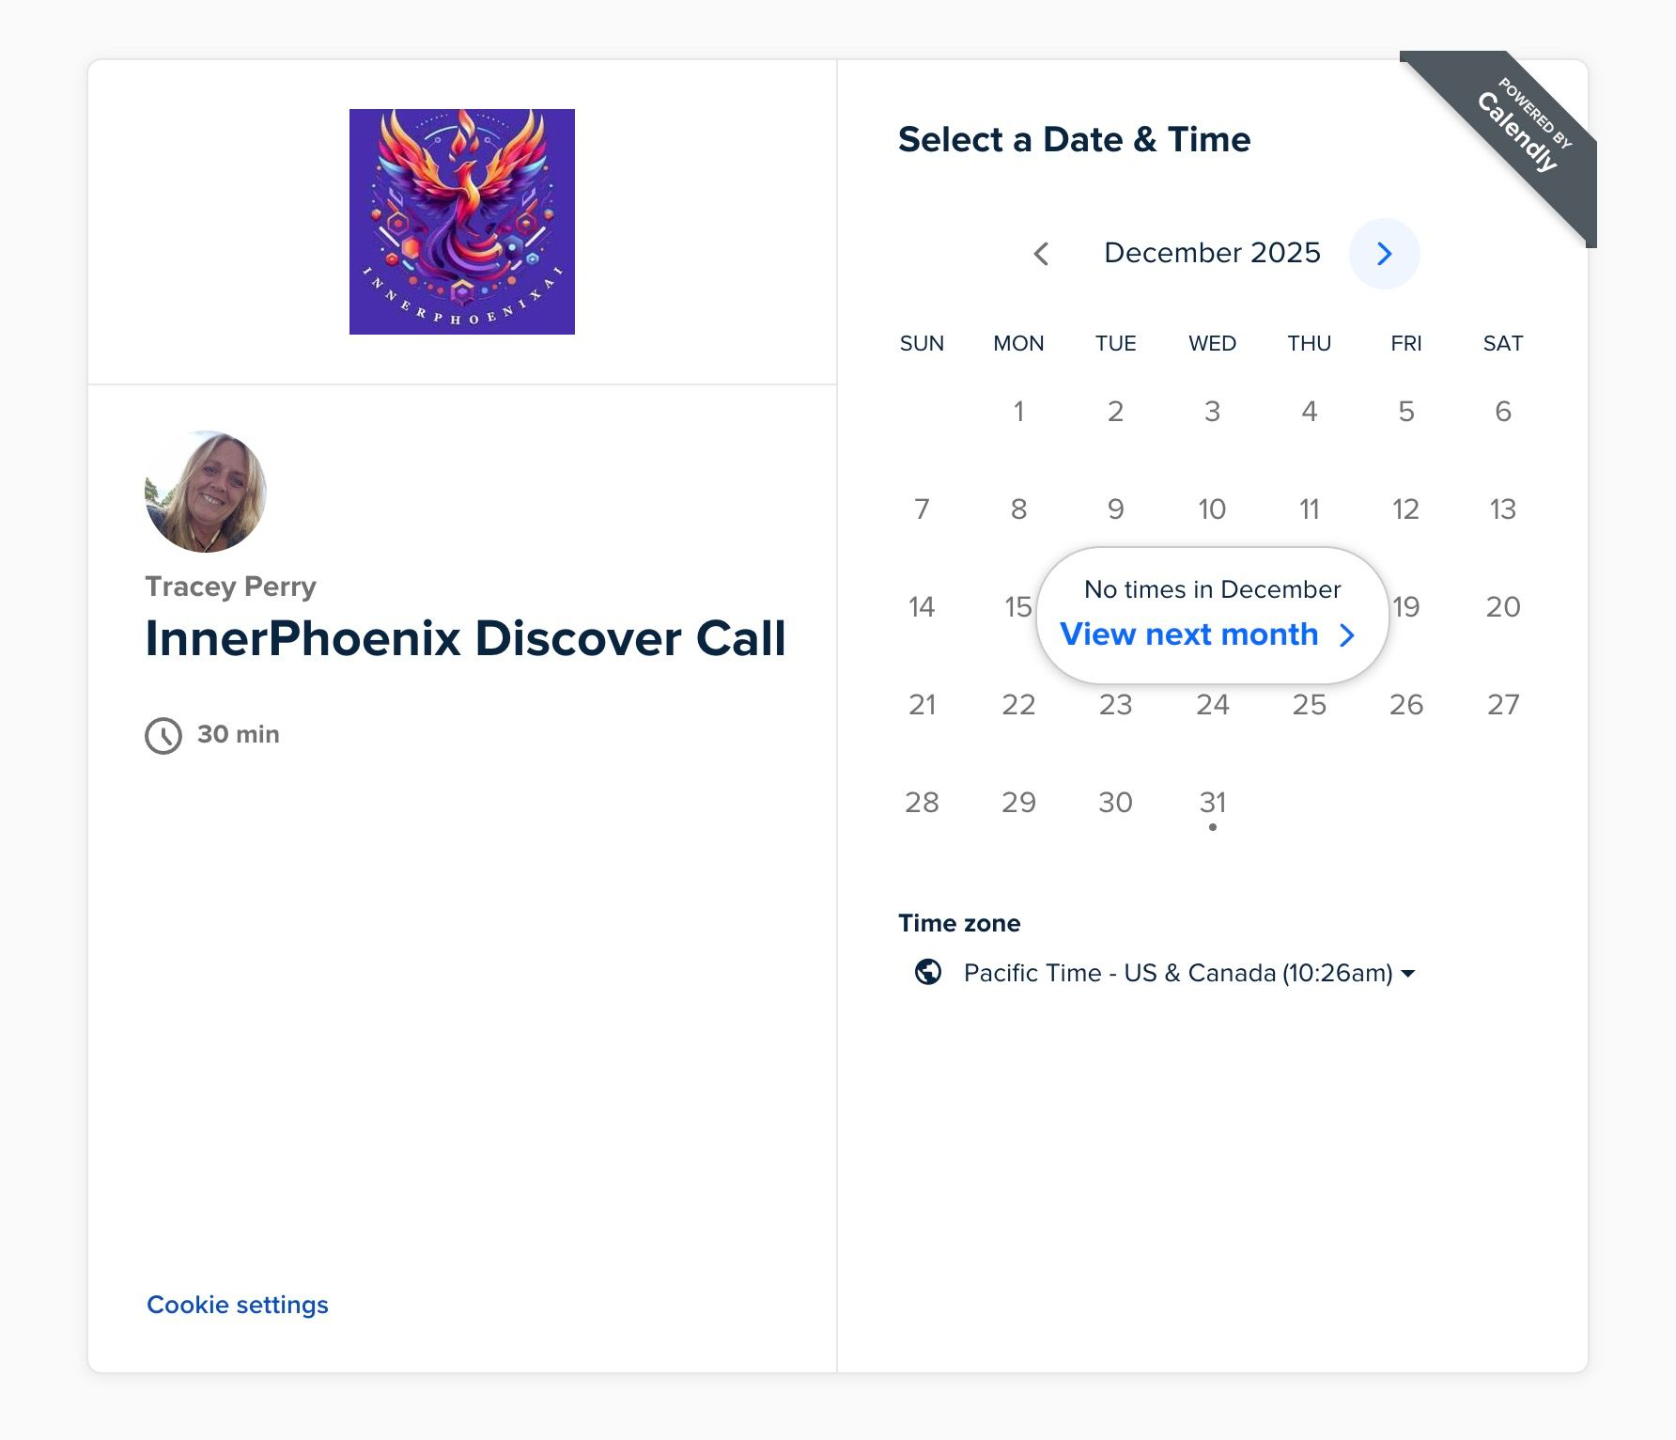Click the clock icon next to 30 min
Screen dimensions: 1676x1440
[163, 735]
